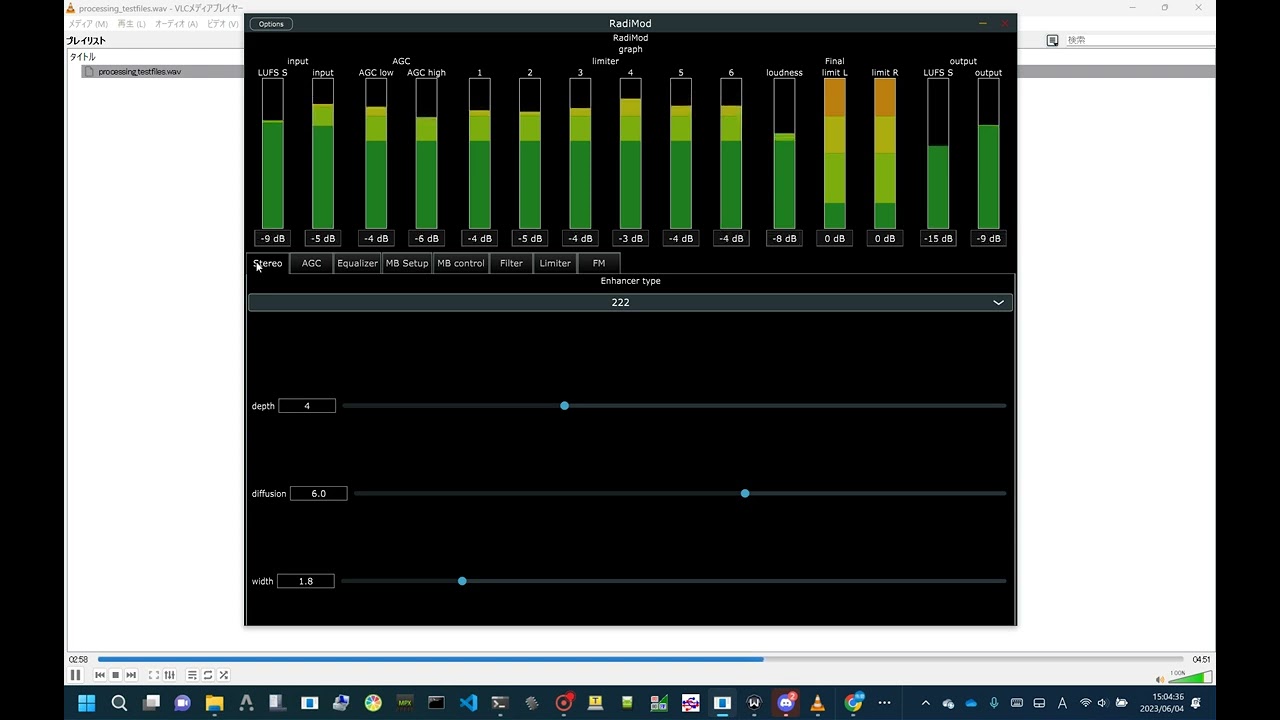Open the Chat app on taskbar
This screenshot has height=720, width=1280.
point(182,703)
